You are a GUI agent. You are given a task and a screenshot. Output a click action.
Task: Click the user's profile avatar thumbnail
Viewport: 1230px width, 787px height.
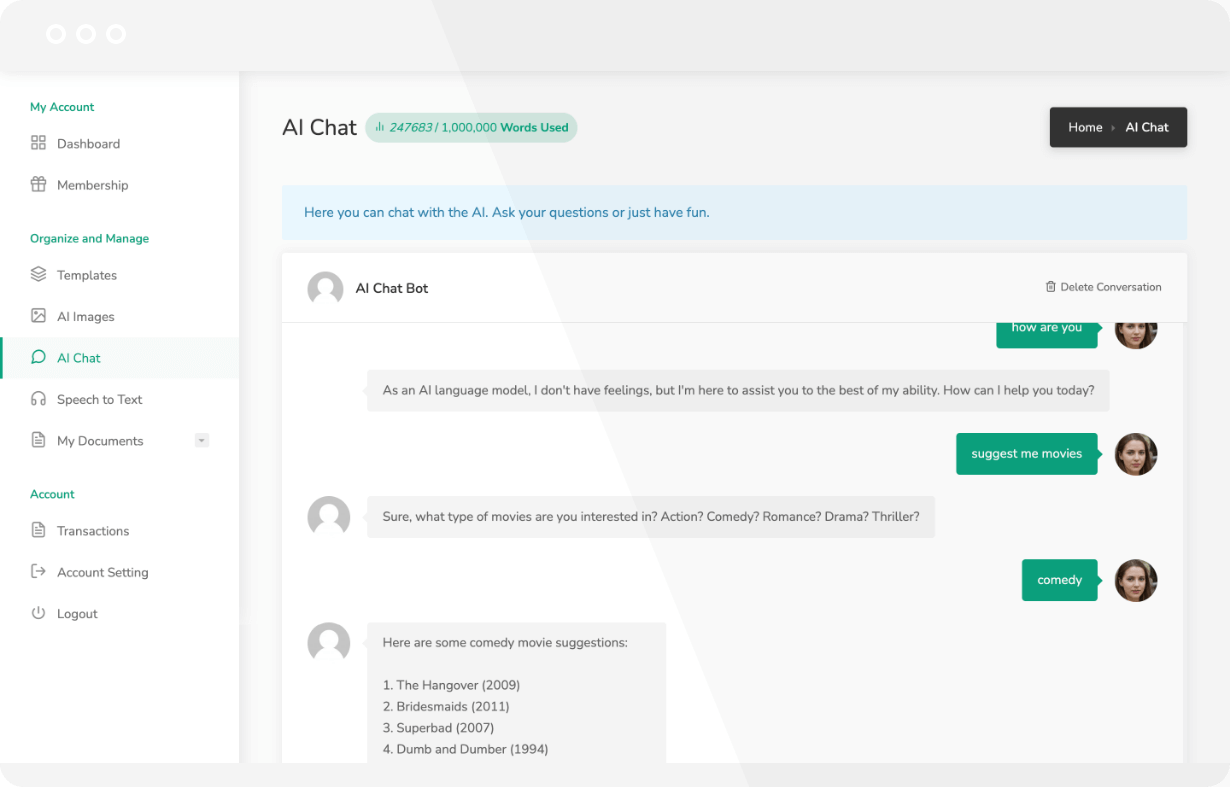(x=1136, y=454)
